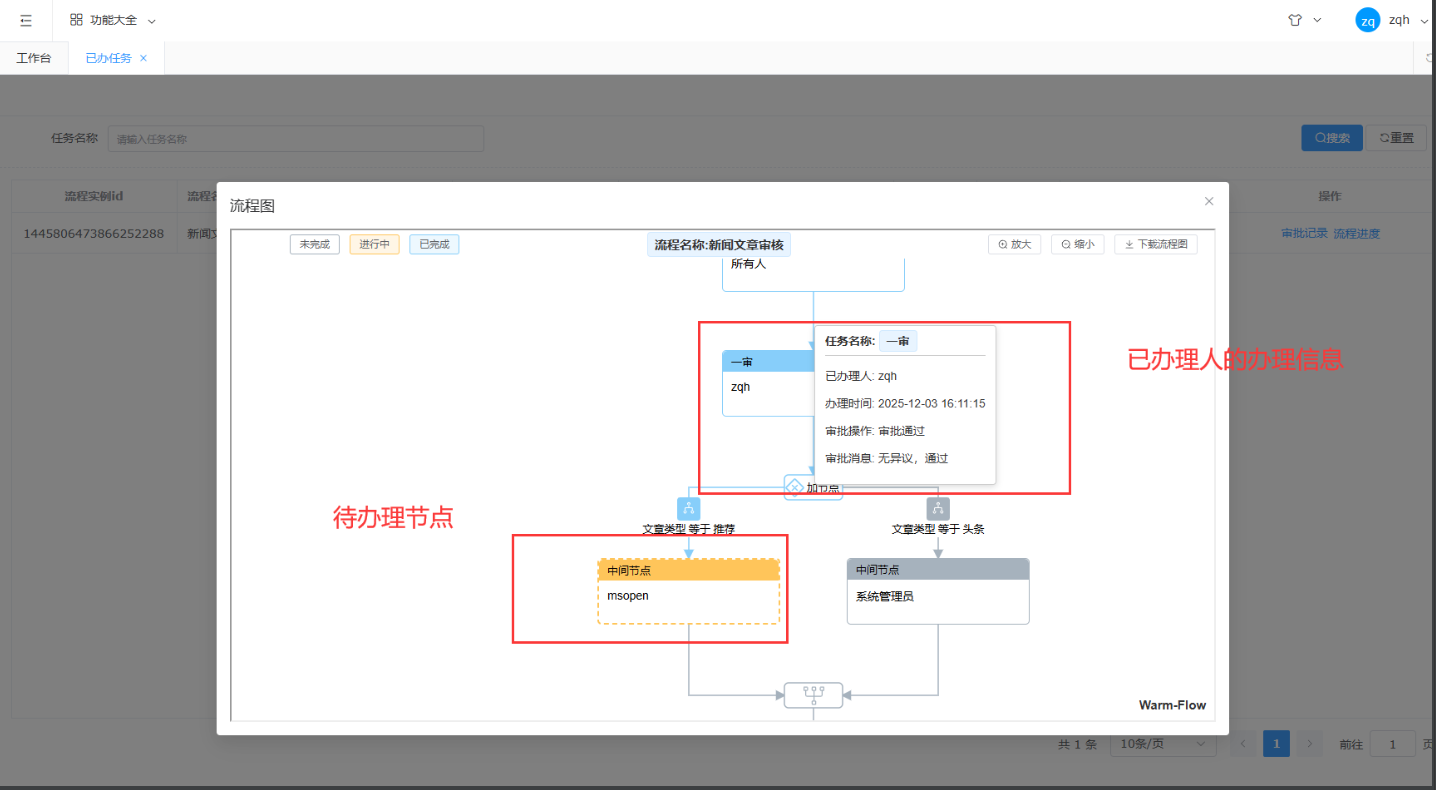1436x790 pixels.
Task: Click the 已完成 legend tag
Action: (434, 244)
